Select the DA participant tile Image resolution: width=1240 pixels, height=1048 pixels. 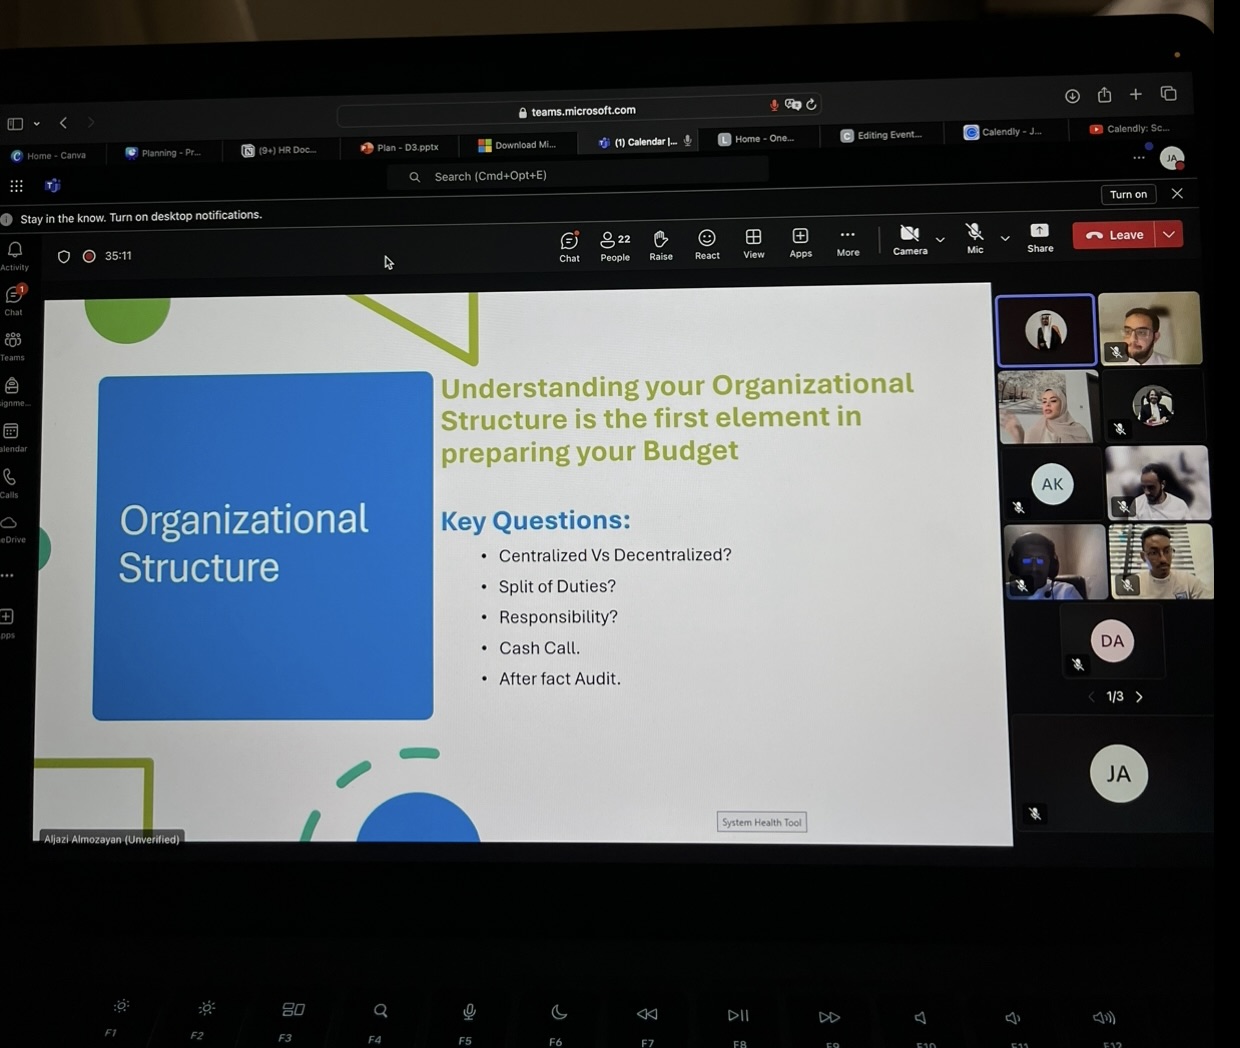(x=1112, y=641)
